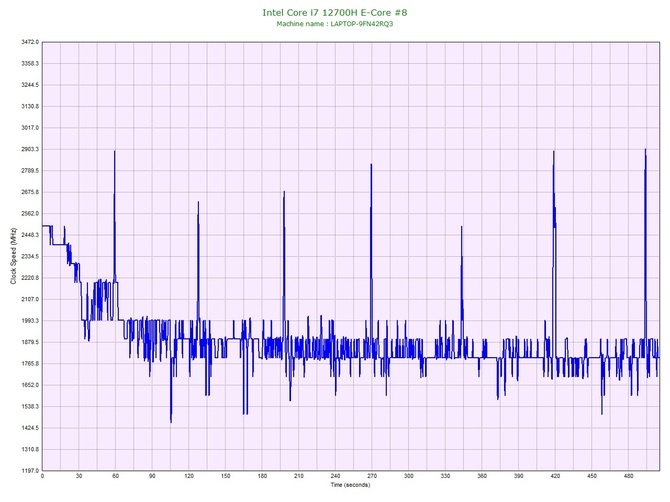The height and width of the screenshot is (502, 670).
Task: Click the 2903.3 y-axis tick label
Action: [30, 149]
